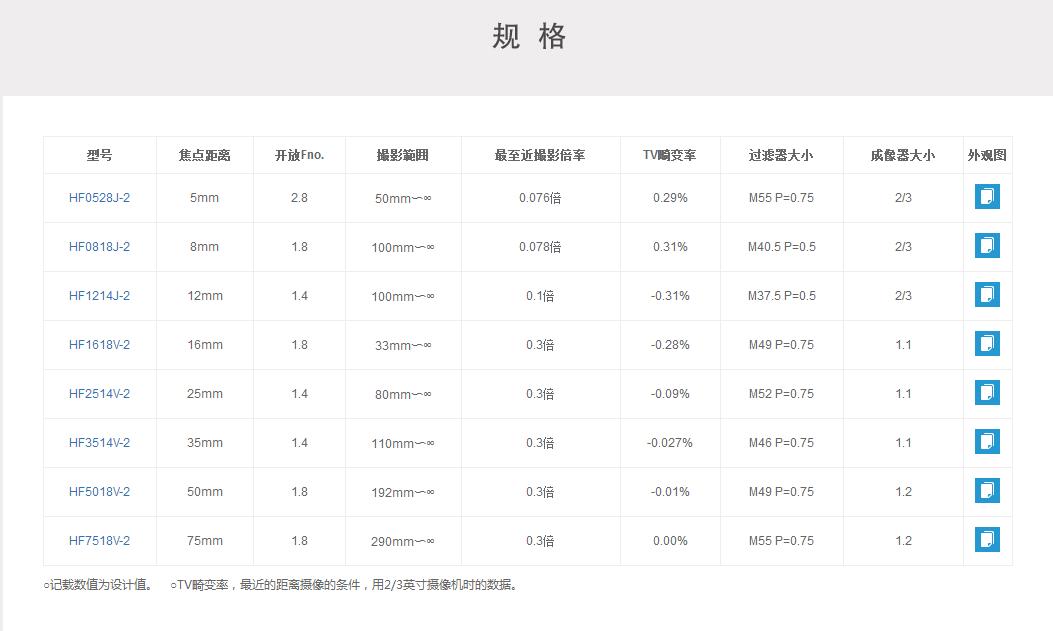This screenshot has height=631, width=1053.
Task: Click the 80mm~∞ shooting range cell
Action: click(x=403, y=395)
